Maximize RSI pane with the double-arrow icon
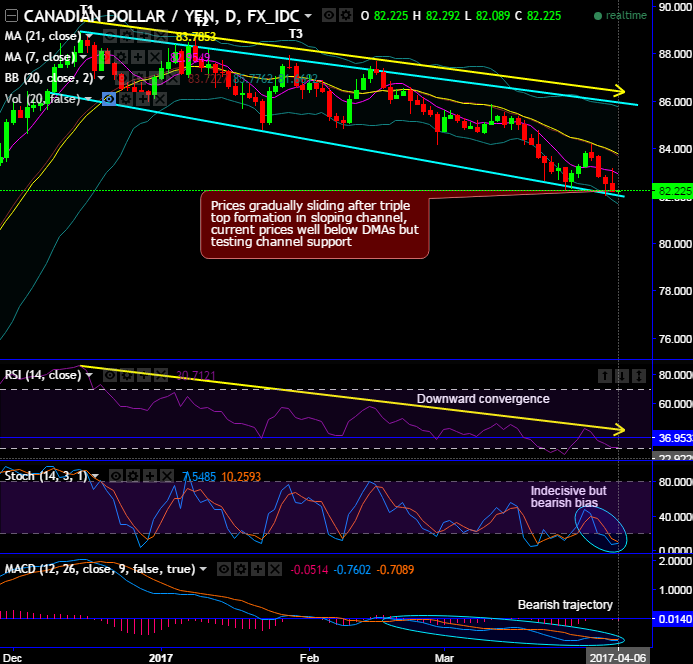This screenshot has width=693, height=664. (x=639, y=376)
